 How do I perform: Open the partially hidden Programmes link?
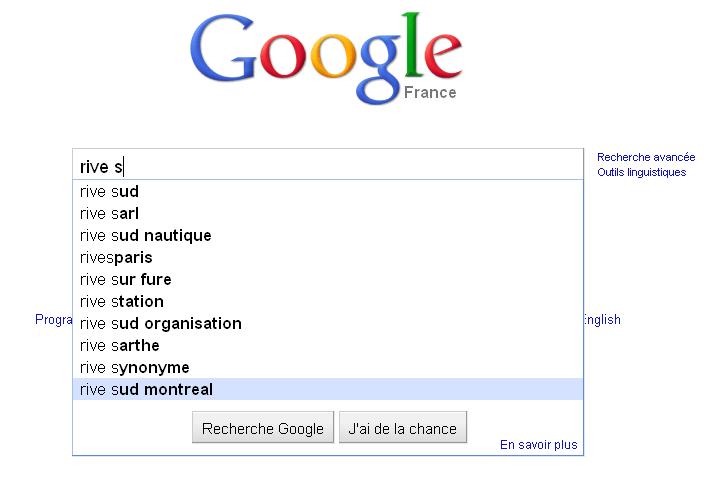(x=54, y=320)
